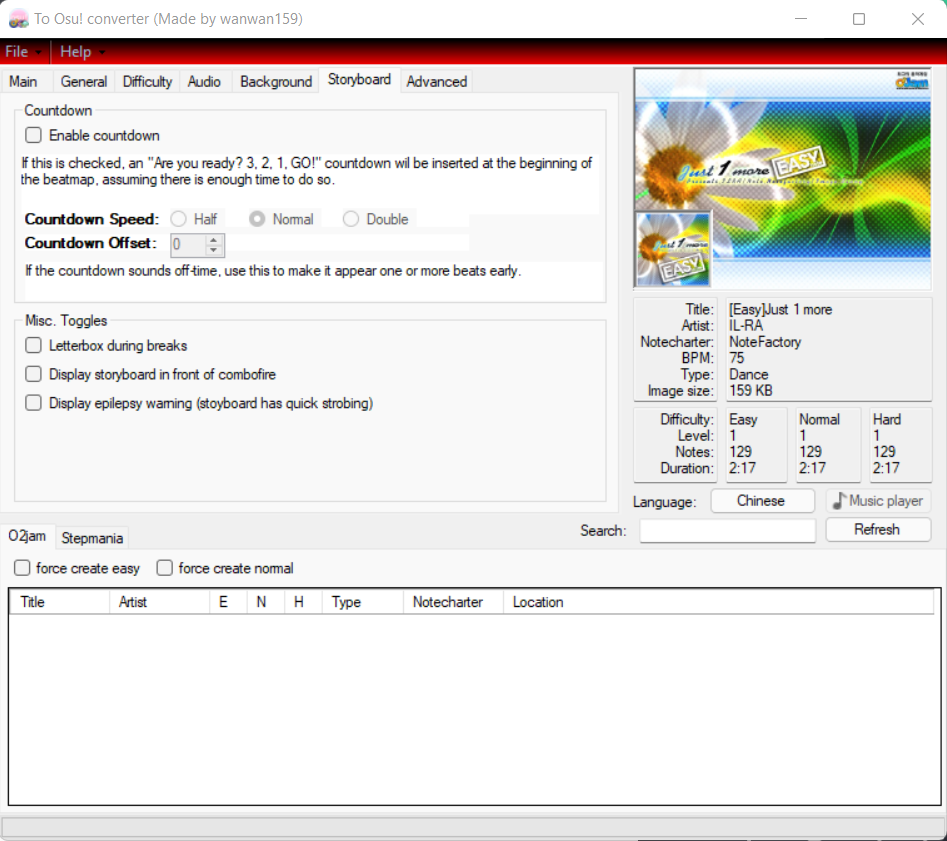Click the H column header
The height and width of the screenshot is (841, 947).
coord(303,602)
